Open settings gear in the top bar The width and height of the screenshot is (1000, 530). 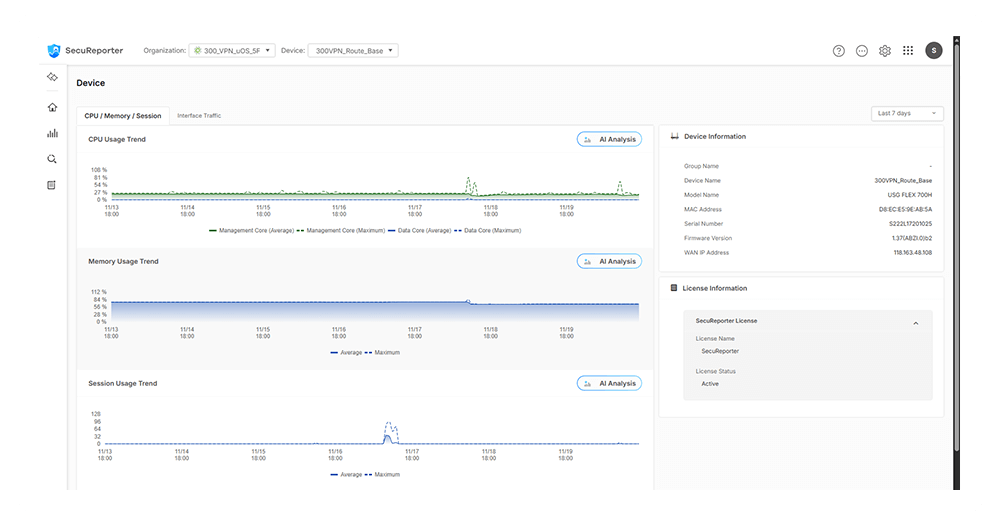(885, 51)
